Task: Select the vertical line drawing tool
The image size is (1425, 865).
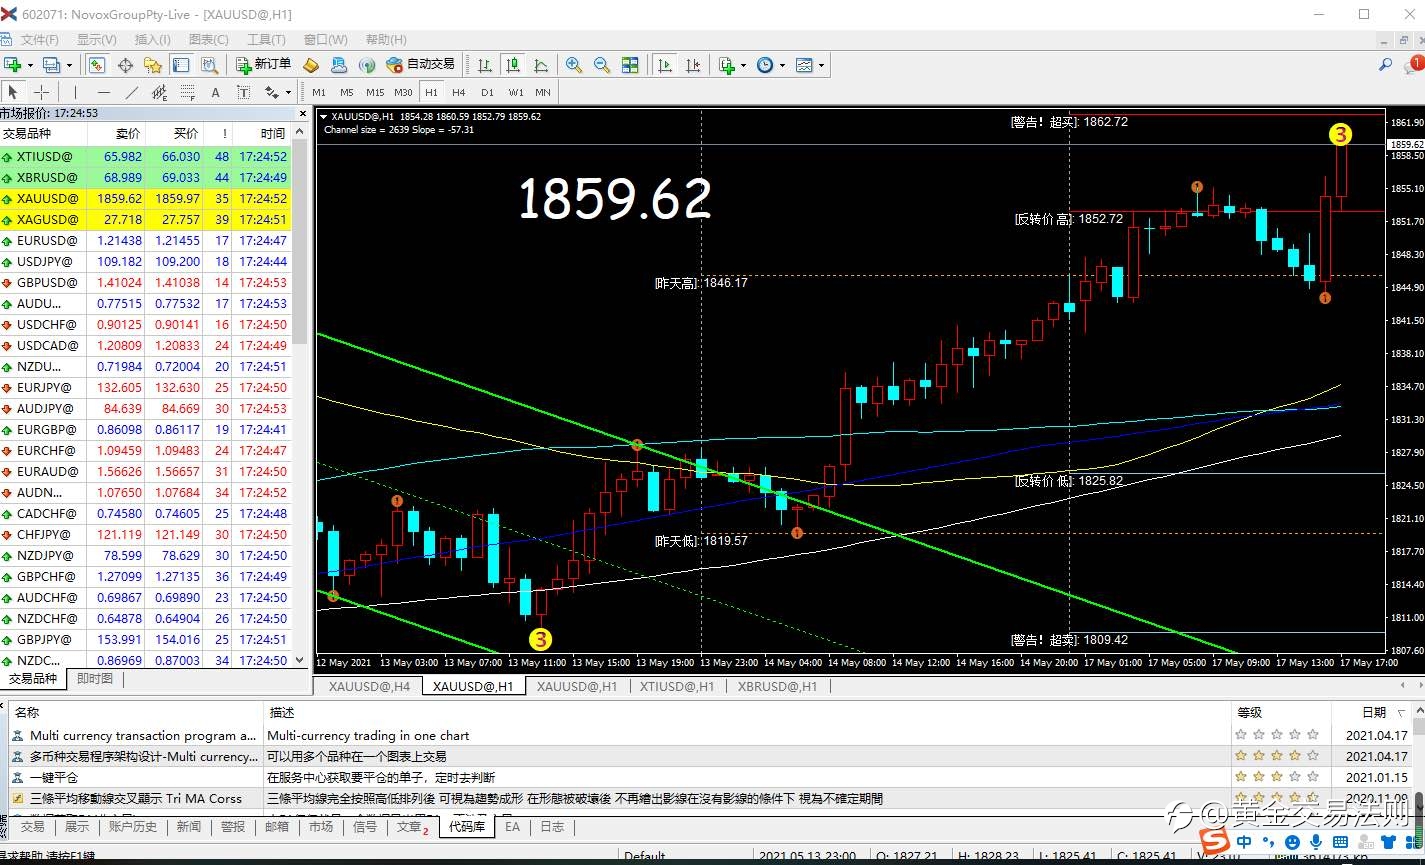Action: pyautogui.click(x=75, y=92)
